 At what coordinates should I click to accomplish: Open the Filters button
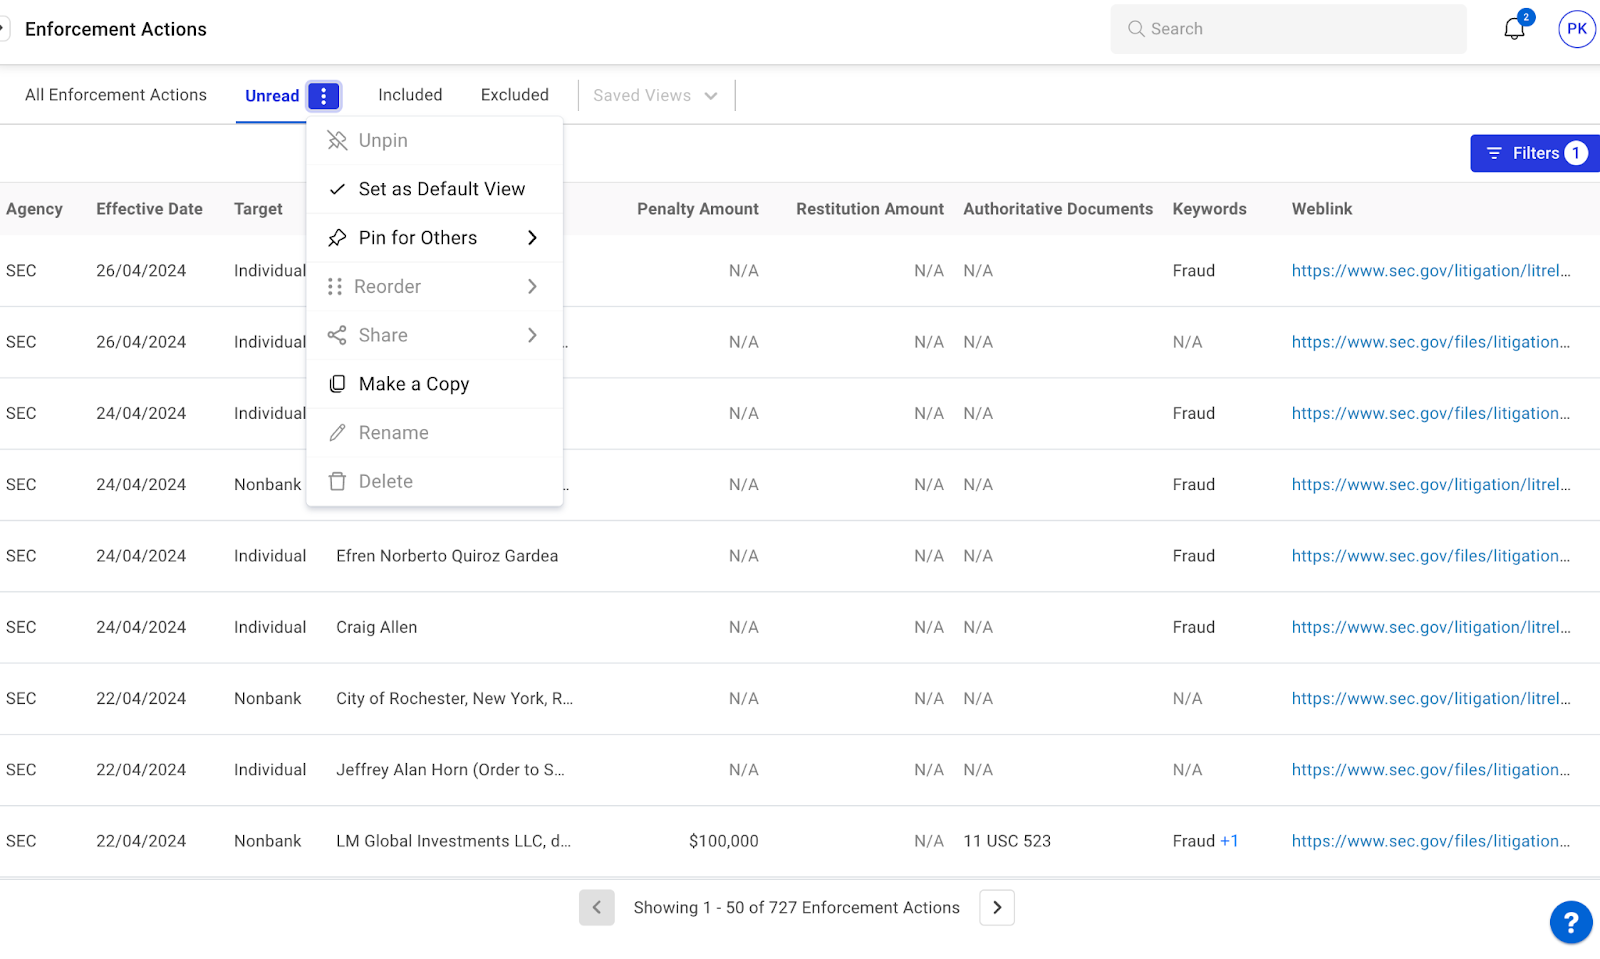point(1534,153)
